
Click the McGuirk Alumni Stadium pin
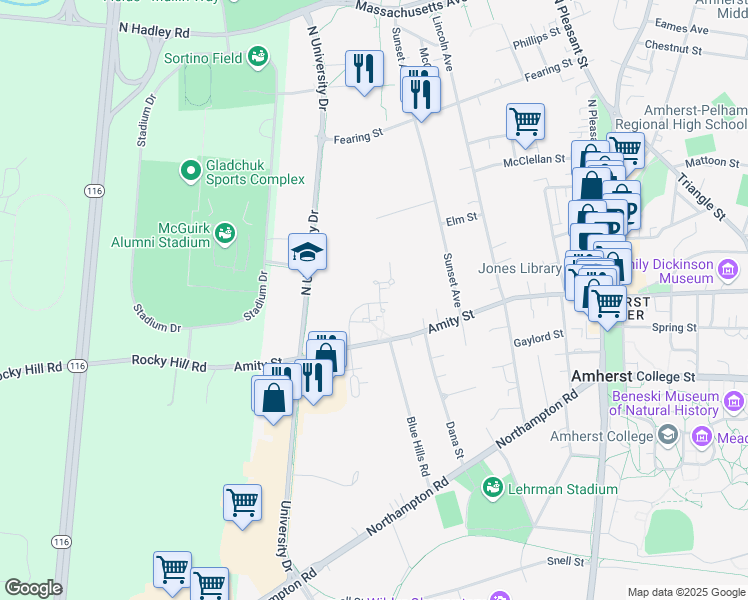[225, 234]
